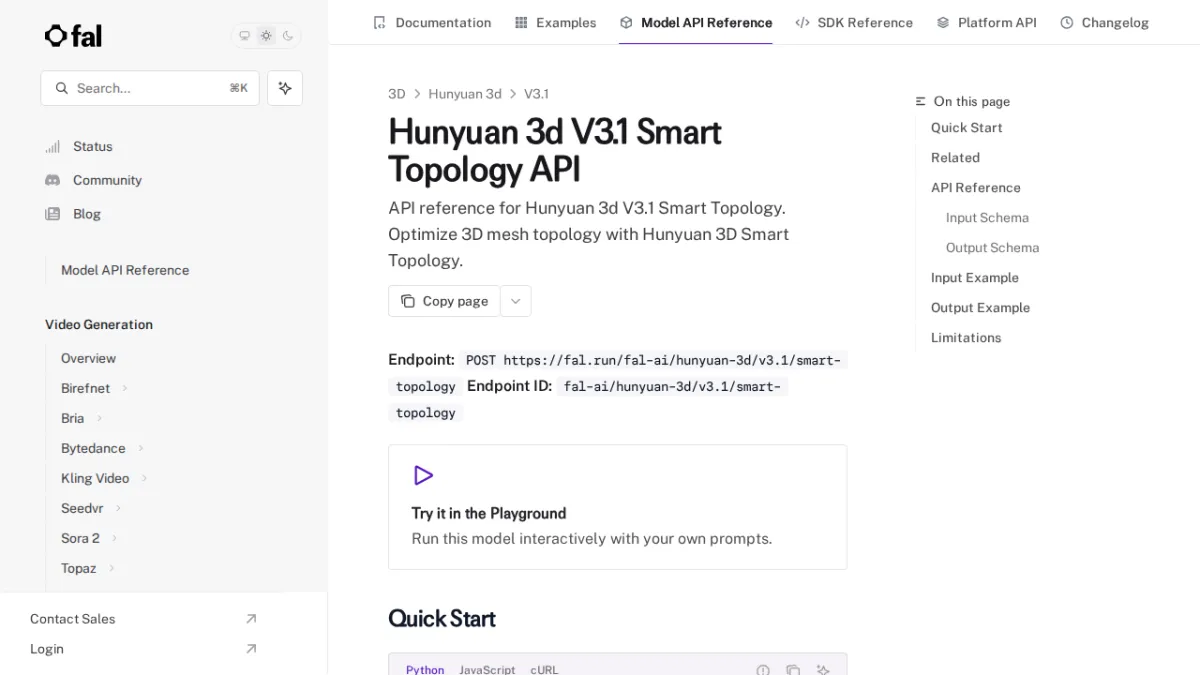Open Model API Reference in sidebar
1200x675 pixels.
tap(125, 270)
